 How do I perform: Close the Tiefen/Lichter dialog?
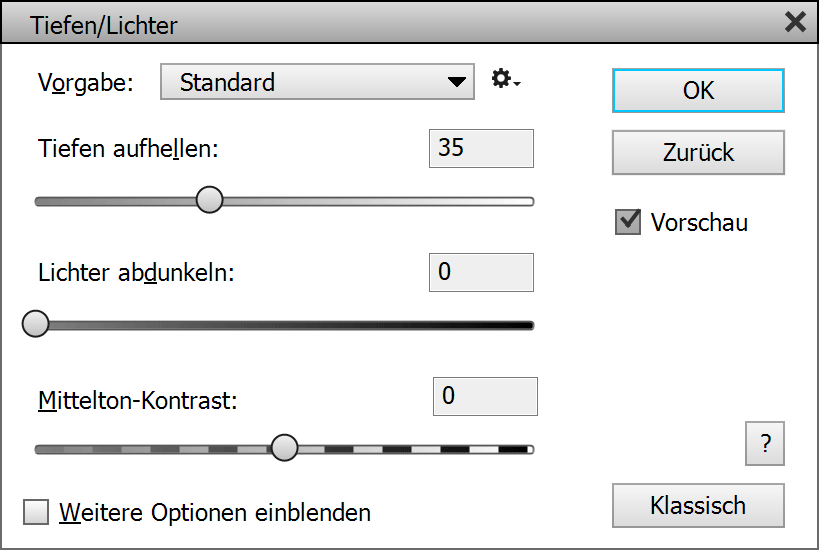pos(795,22)
